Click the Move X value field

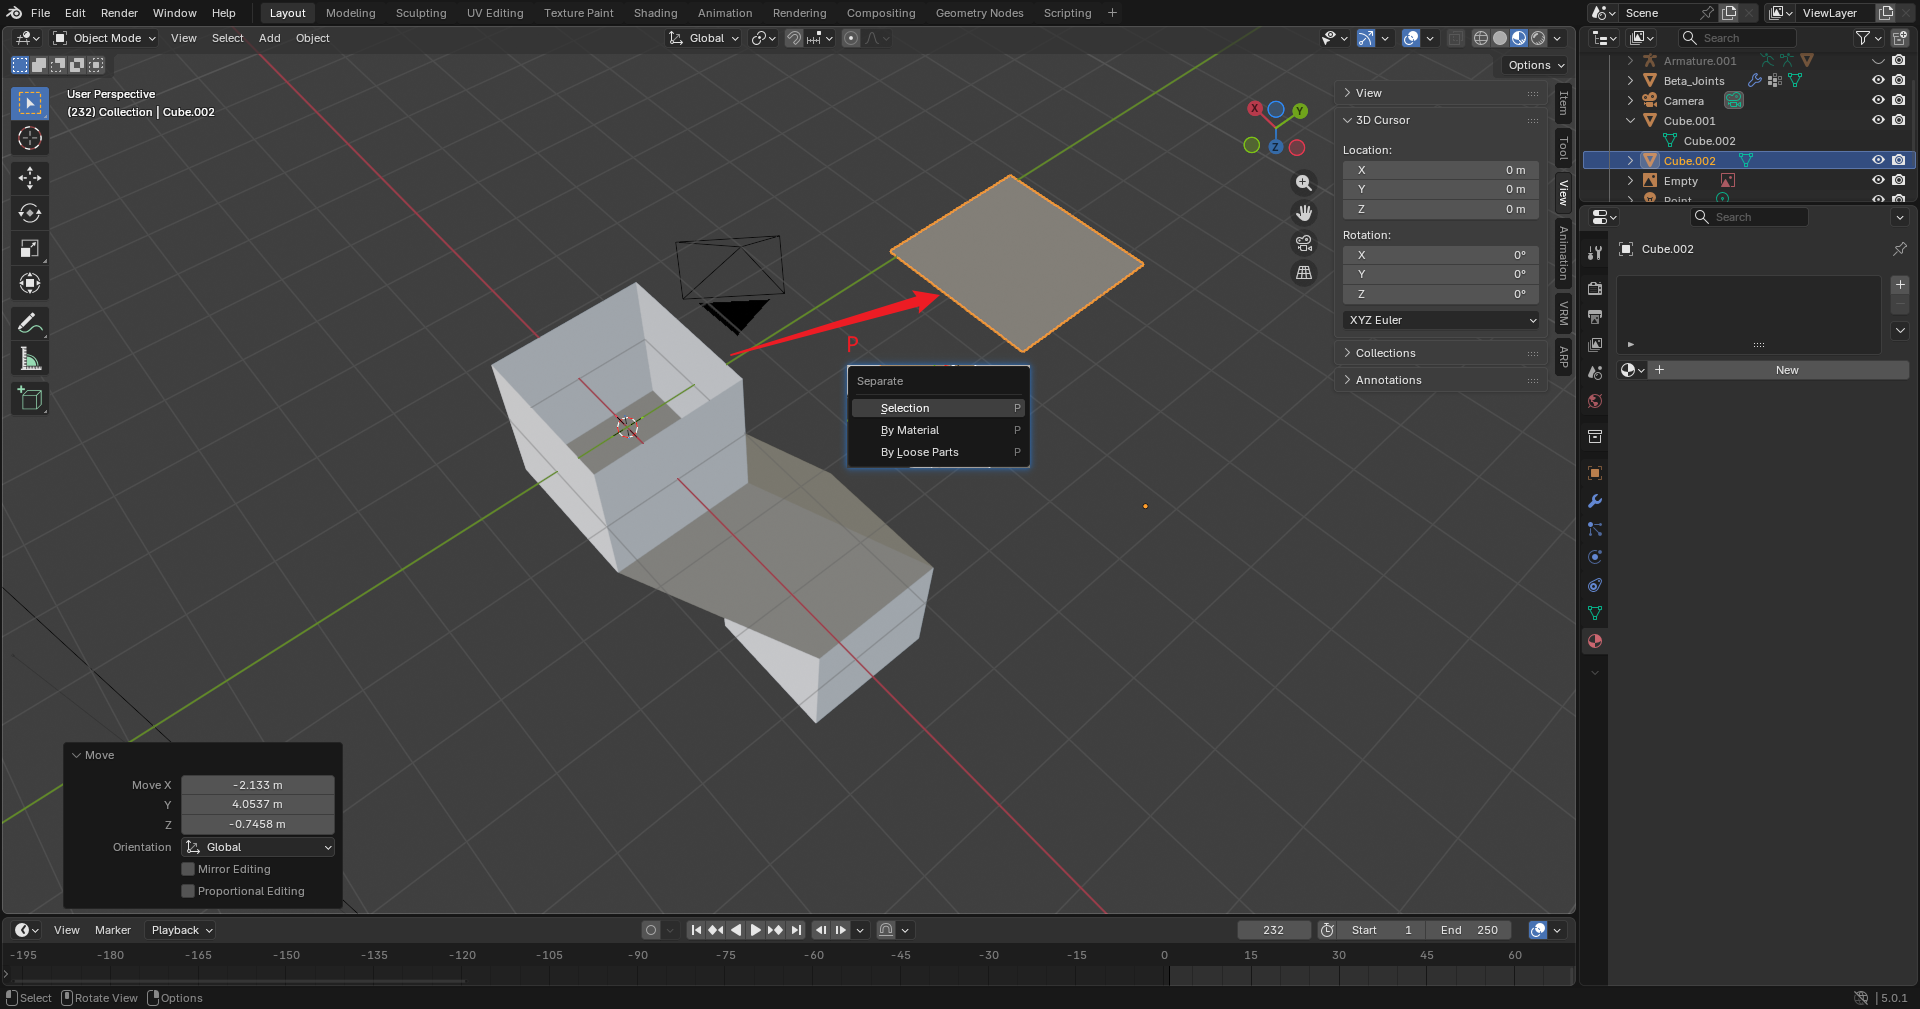click(x=258, y=785)
